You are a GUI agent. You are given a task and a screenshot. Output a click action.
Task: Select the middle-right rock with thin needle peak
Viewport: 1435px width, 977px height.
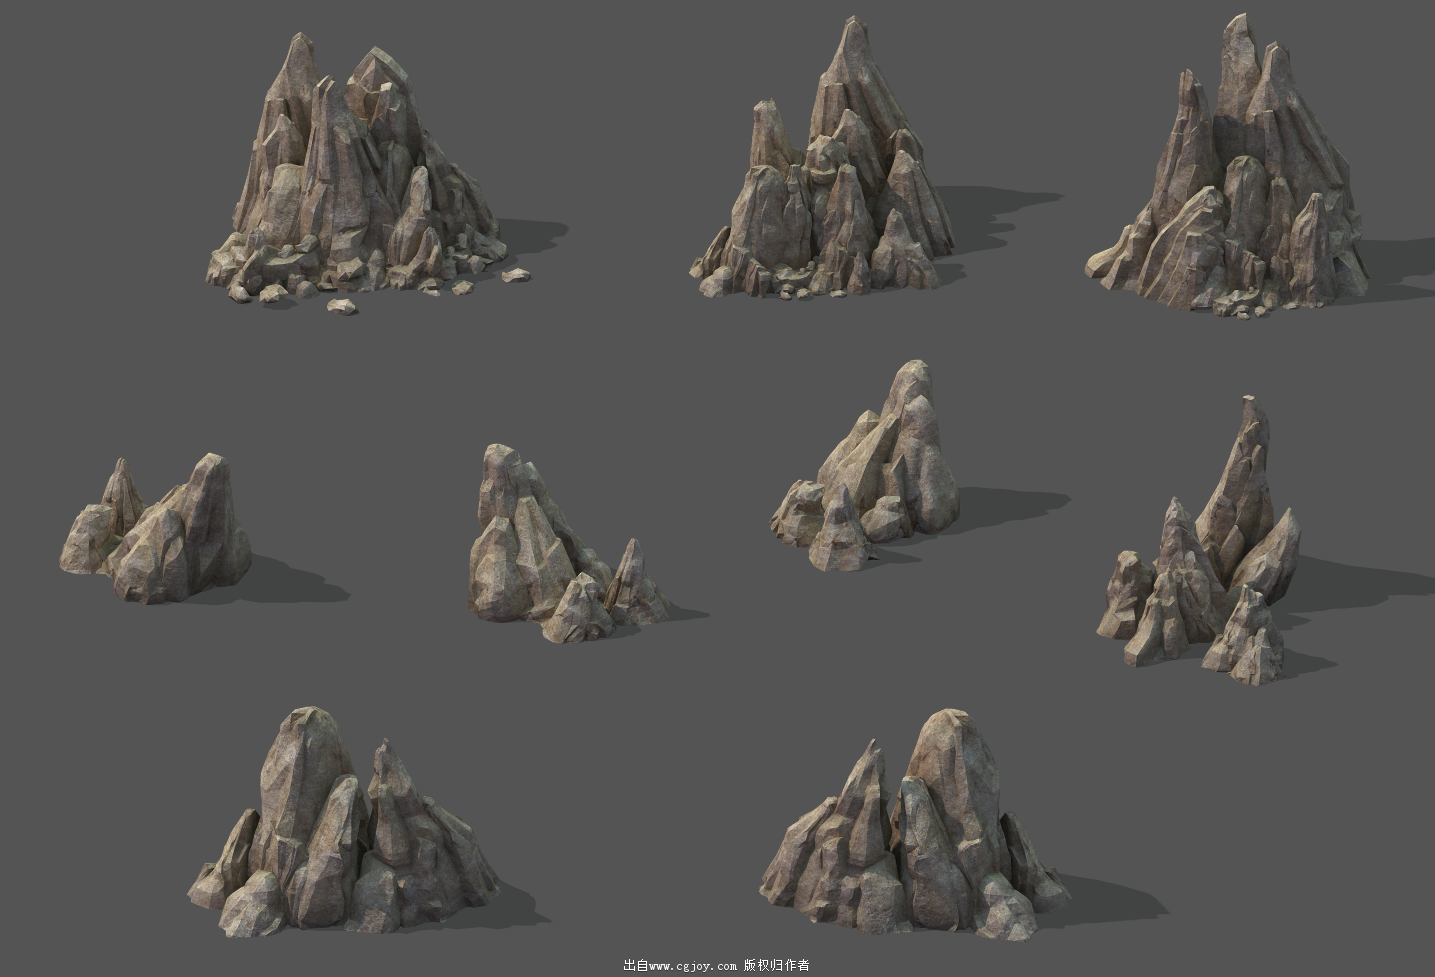pos(1199,540)
